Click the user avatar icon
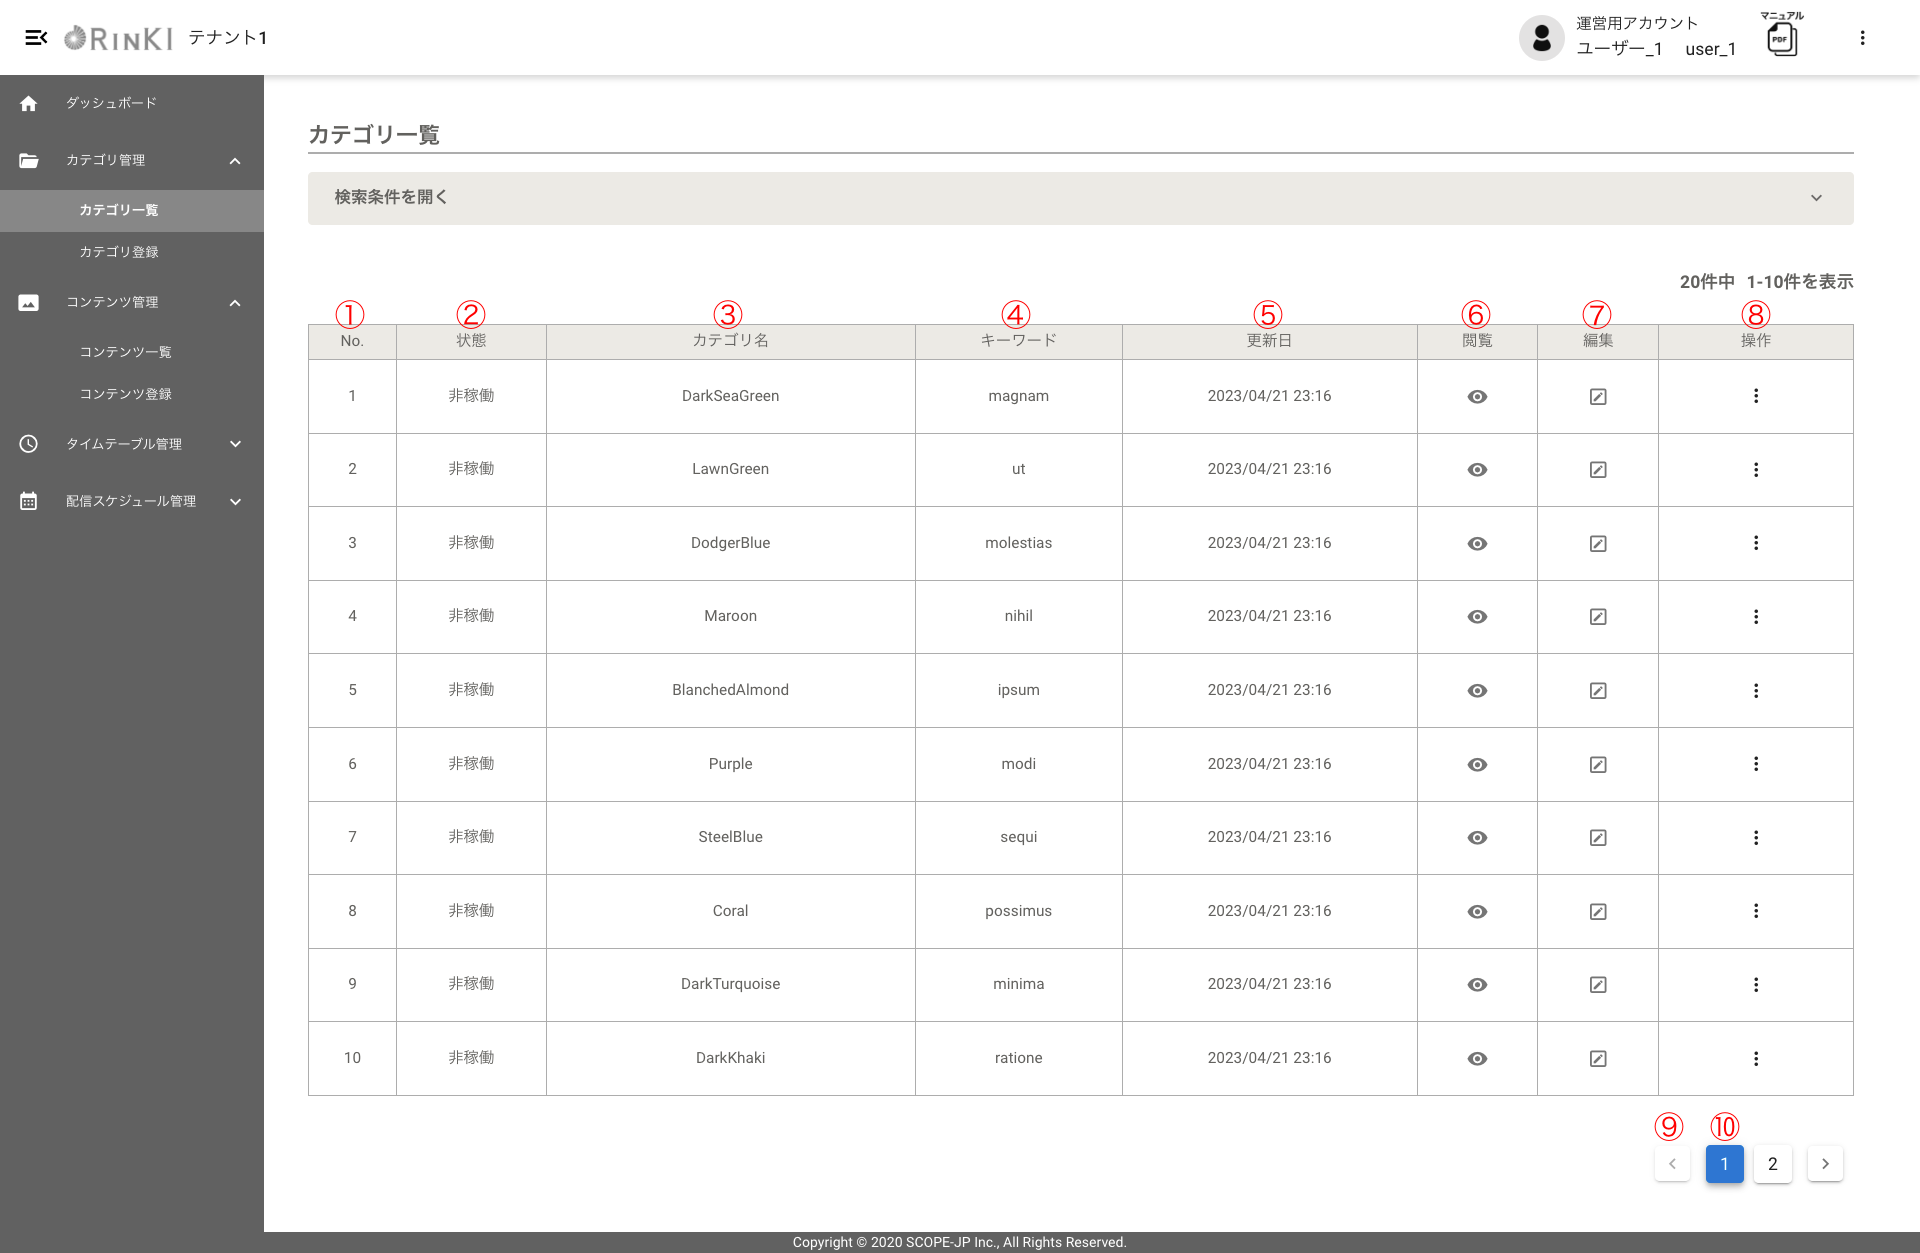Screen dimensions: 1920x1253 pyautogui.click(x=1541, y=38)
